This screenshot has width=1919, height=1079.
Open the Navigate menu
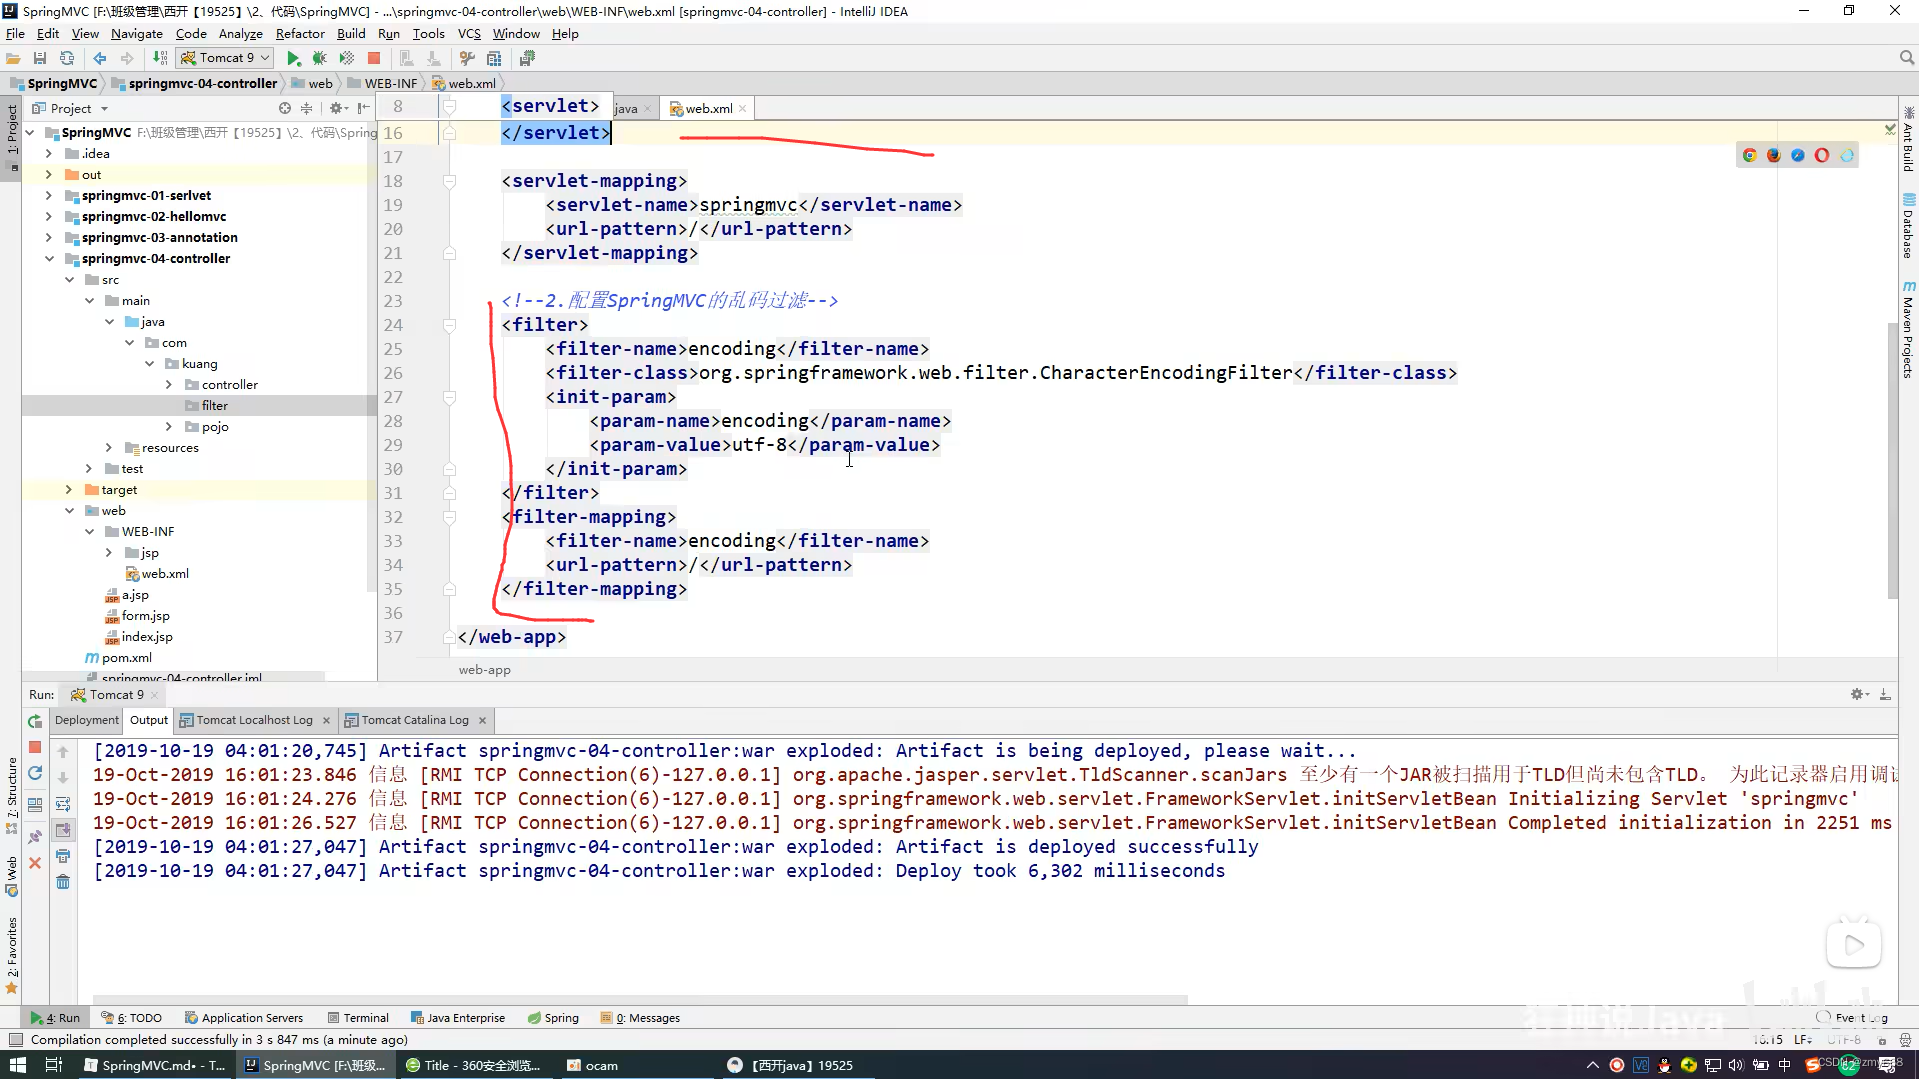click(136, 33)
